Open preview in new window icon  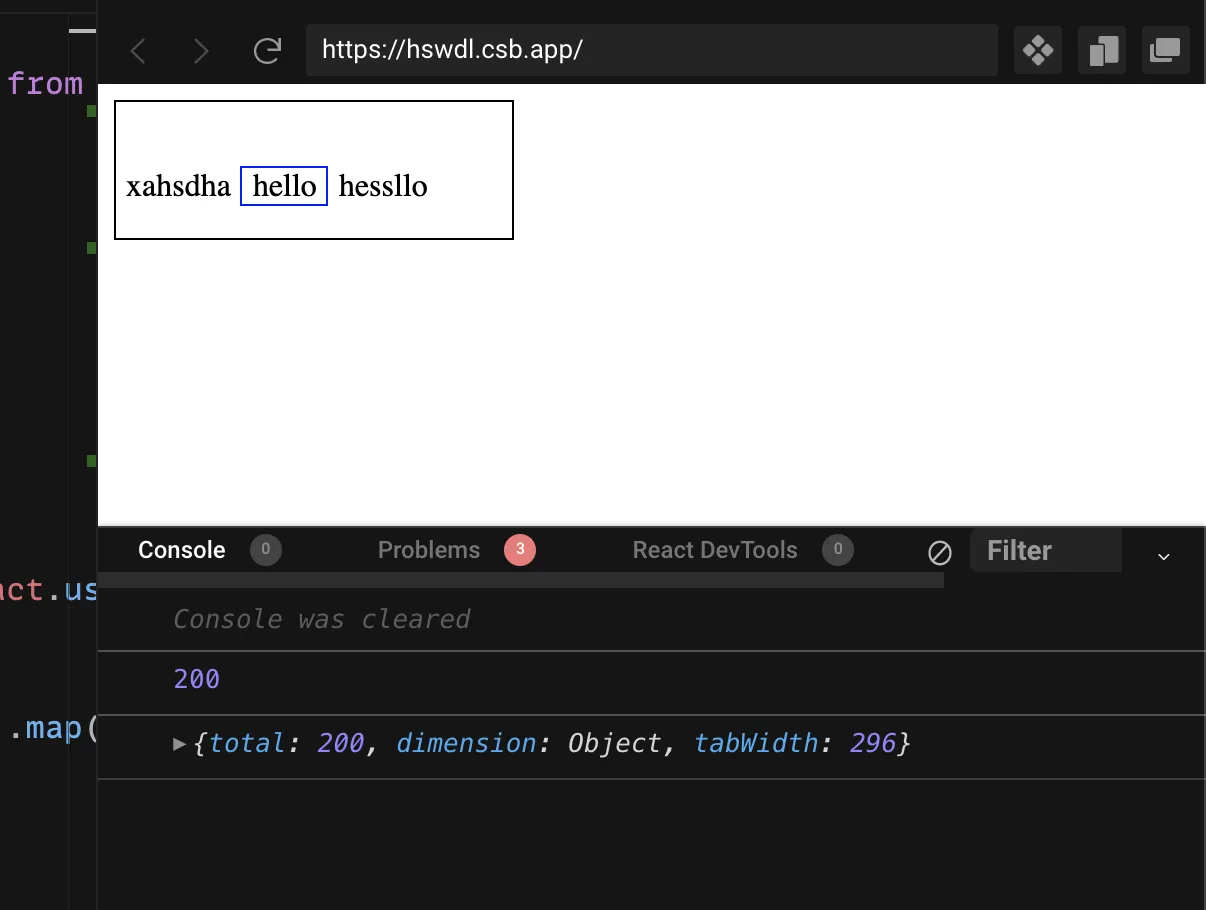1166,50
